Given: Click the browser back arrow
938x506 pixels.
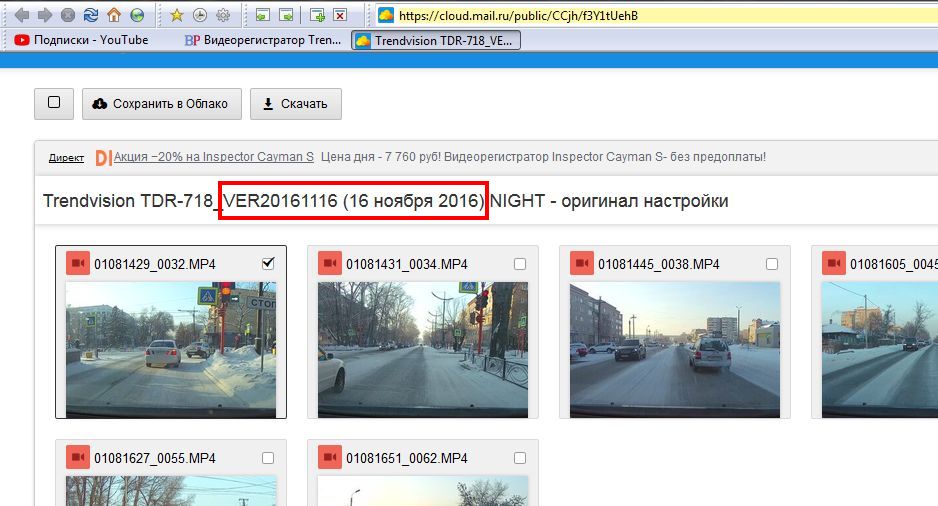Looking at the screenshot, I should 21,15.
